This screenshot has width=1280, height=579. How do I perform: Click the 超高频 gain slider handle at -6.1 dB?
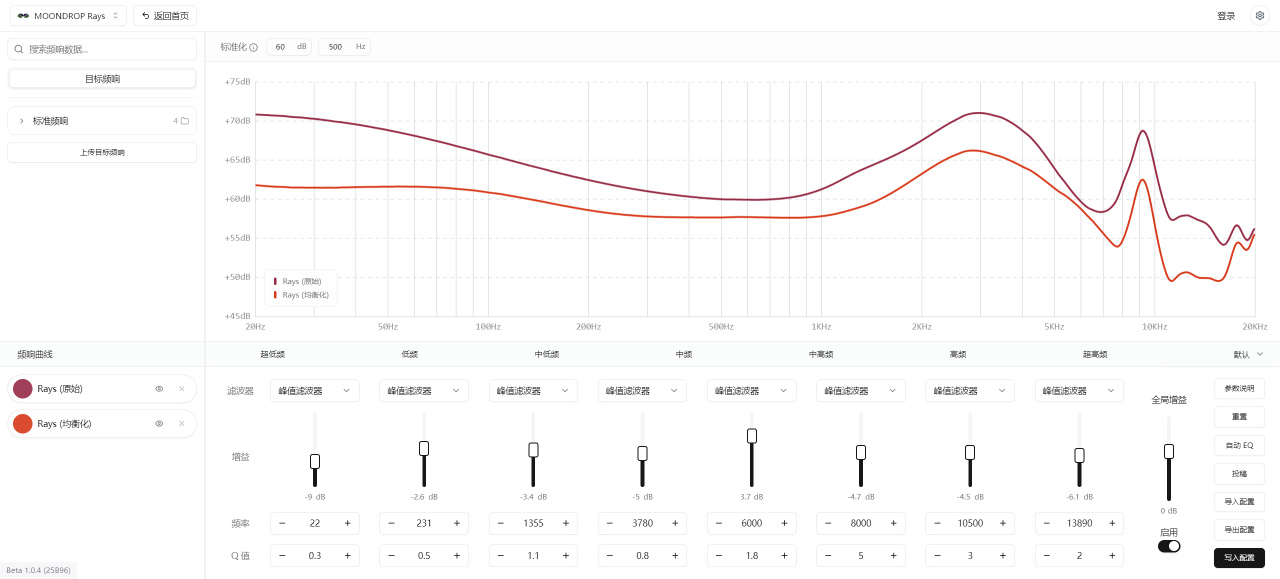coord(1079,455)
